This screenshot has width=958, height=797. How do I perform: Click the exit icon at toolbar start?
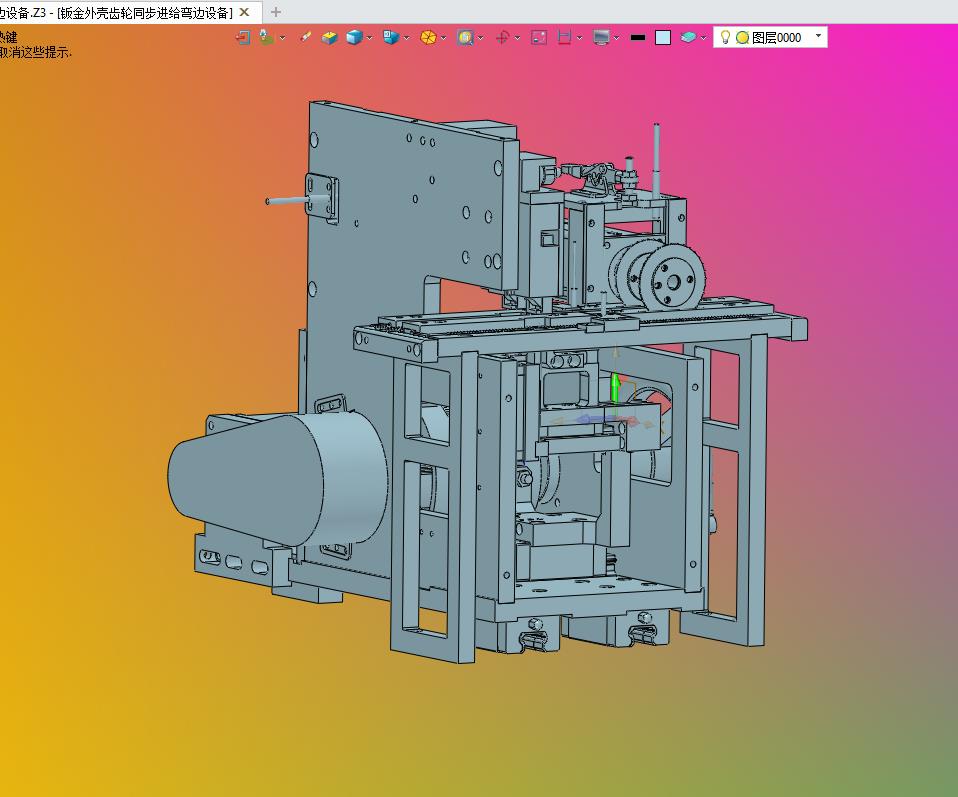(243, 38)
